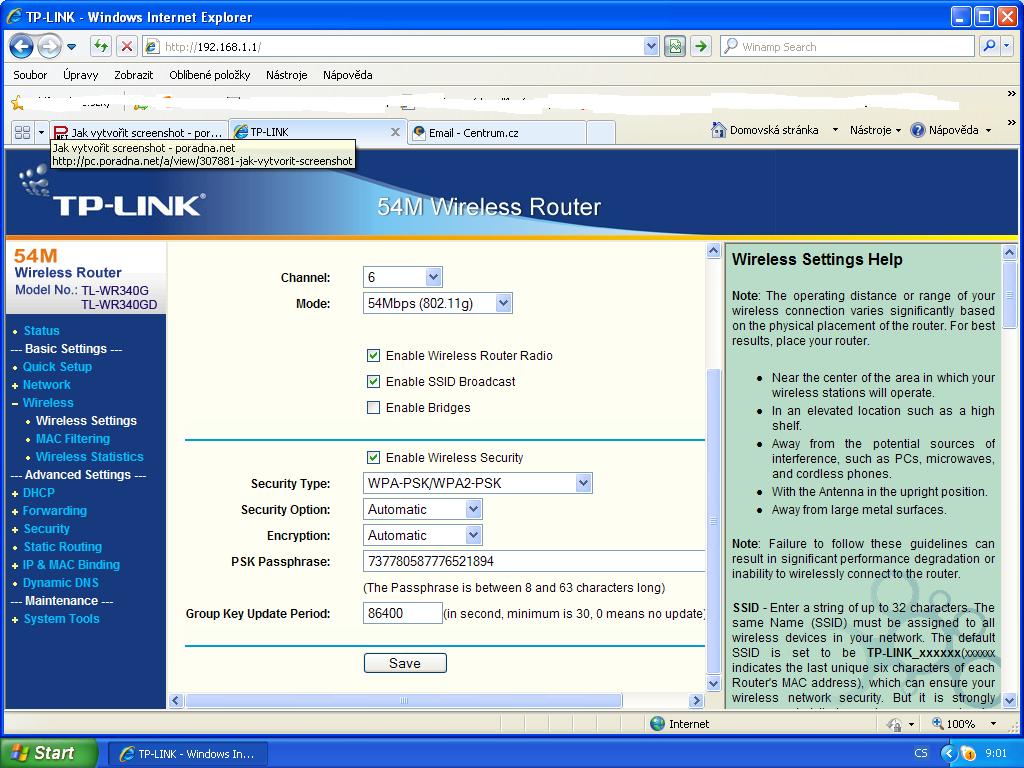Click the Internet zone globe icon
This screenshot has height=768, width=1024.
click(x=657, y=724)
